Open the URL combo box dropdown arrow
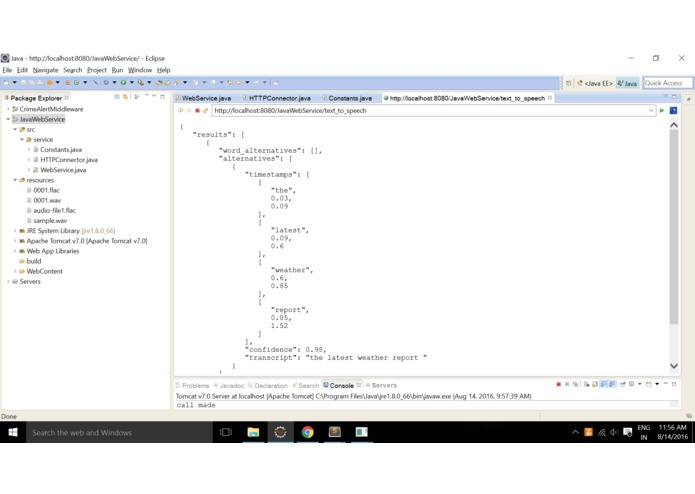Image resolution: width=695 pixels, height=494 pixels. [651, 111]
